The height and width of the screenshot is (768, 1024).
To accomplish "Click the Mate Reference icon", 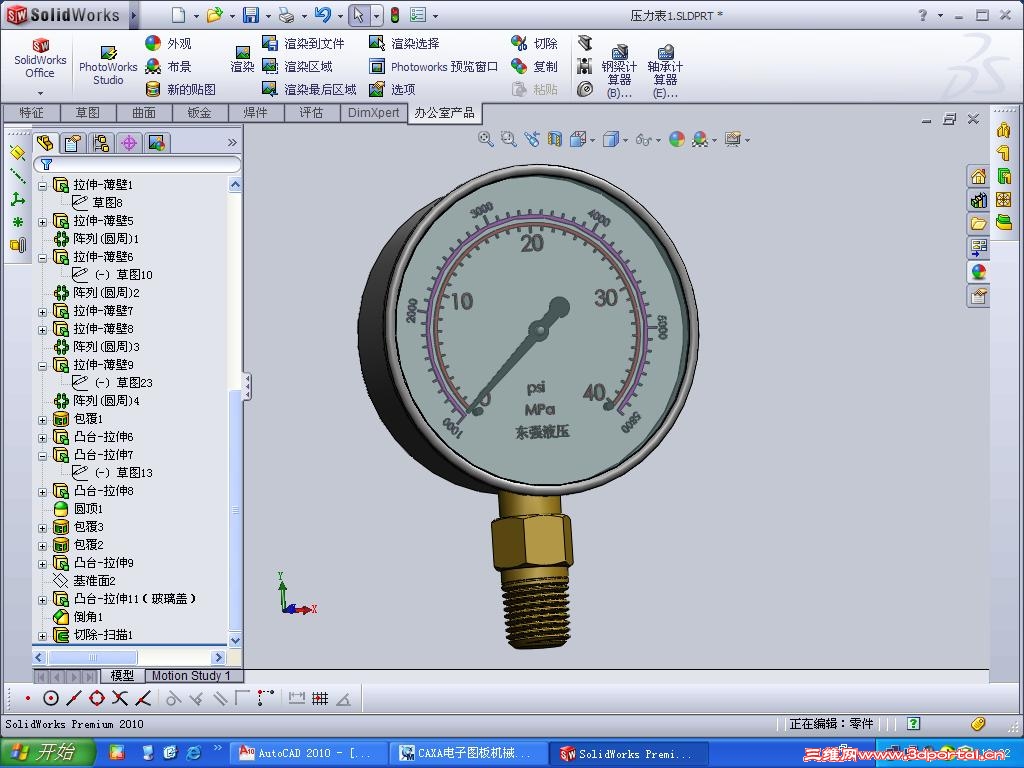I will [x=18, y=245].
